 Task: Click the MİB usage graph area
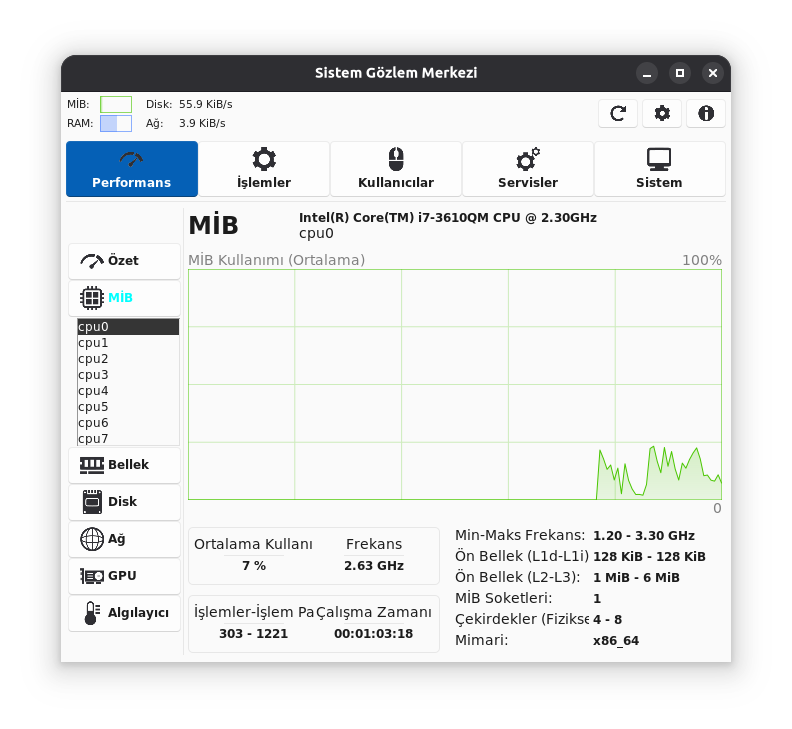[x=454, y=384]
